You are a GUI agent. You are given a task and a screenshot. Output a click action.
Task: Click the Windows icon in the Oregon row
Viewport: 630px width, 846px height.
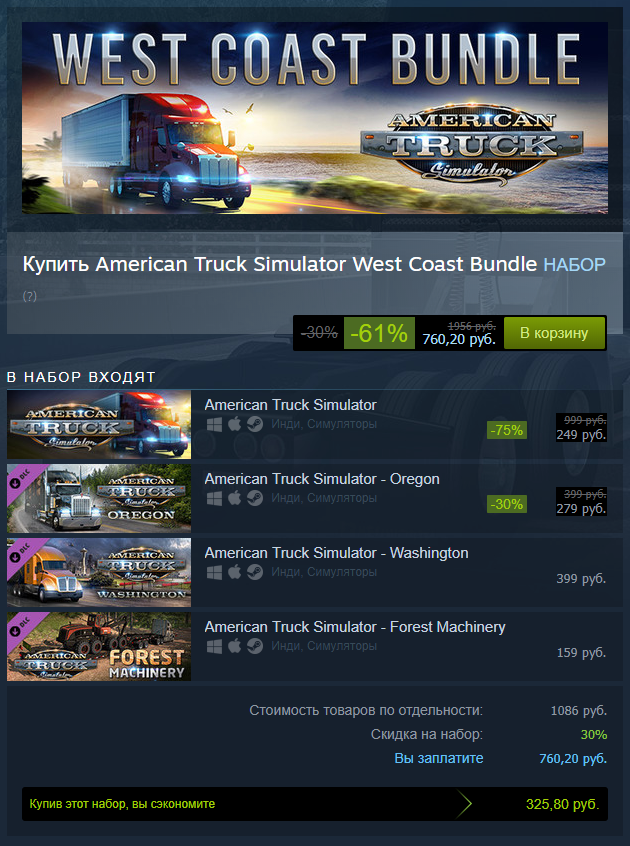point(214,499)
